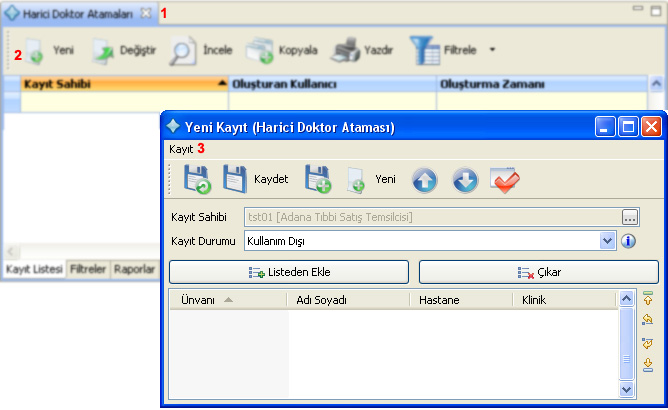The width and height of the screenshot is (668, 410).
Task: Click the Çıkar button
Action: (x=526, y=272)
